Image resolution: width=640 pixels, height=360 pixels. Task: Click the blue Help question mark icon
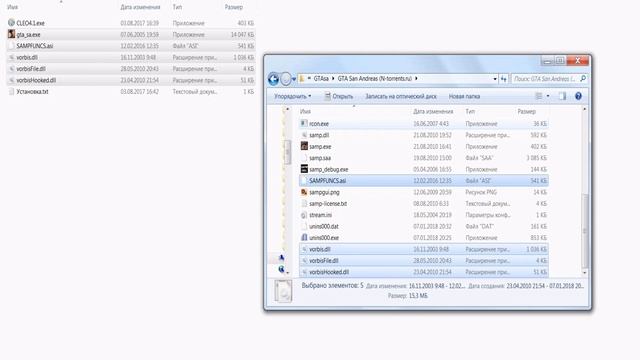pyautogui.click(x=578, y=96)
